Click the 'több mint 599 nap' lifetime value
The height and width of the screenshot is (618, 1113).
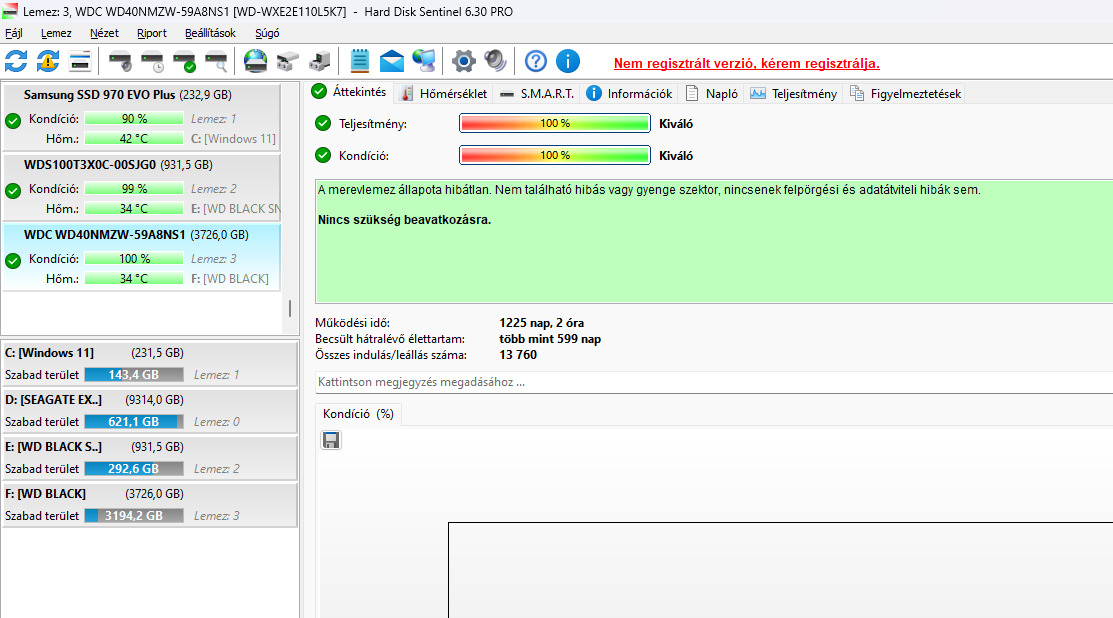(x=550, y=339)
